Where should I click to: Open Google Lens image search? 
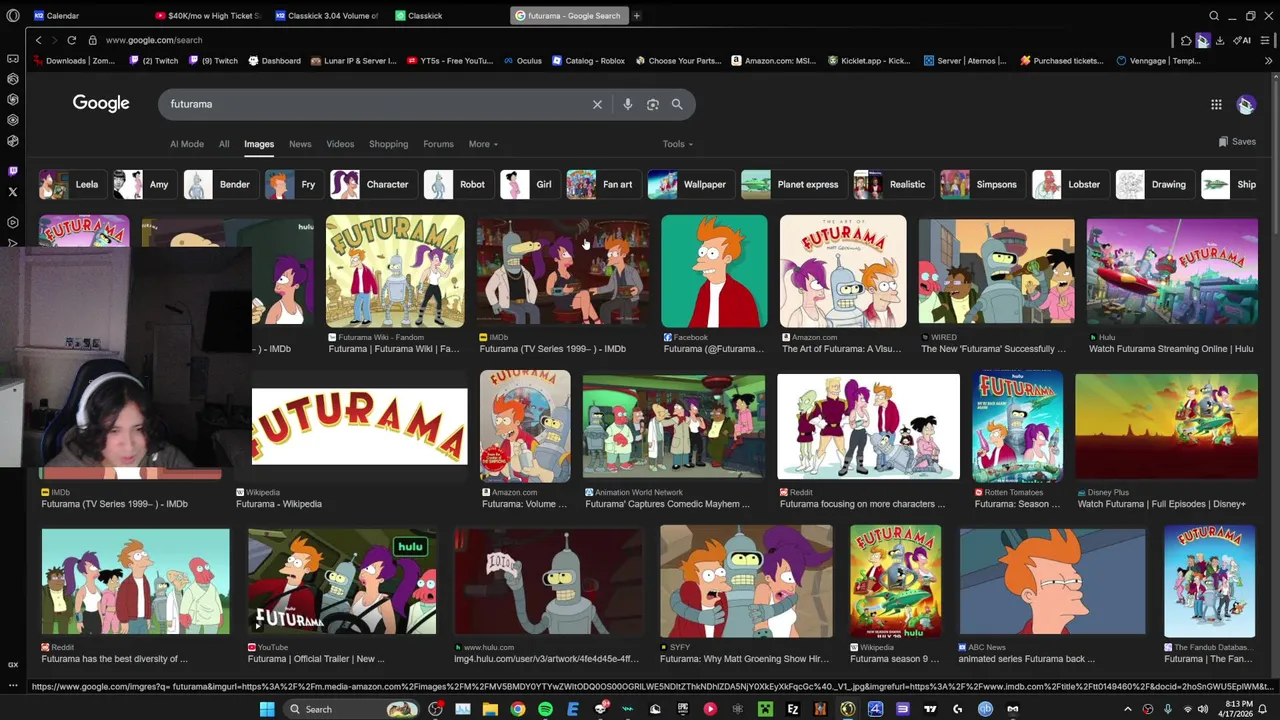[x=652, y=104]
